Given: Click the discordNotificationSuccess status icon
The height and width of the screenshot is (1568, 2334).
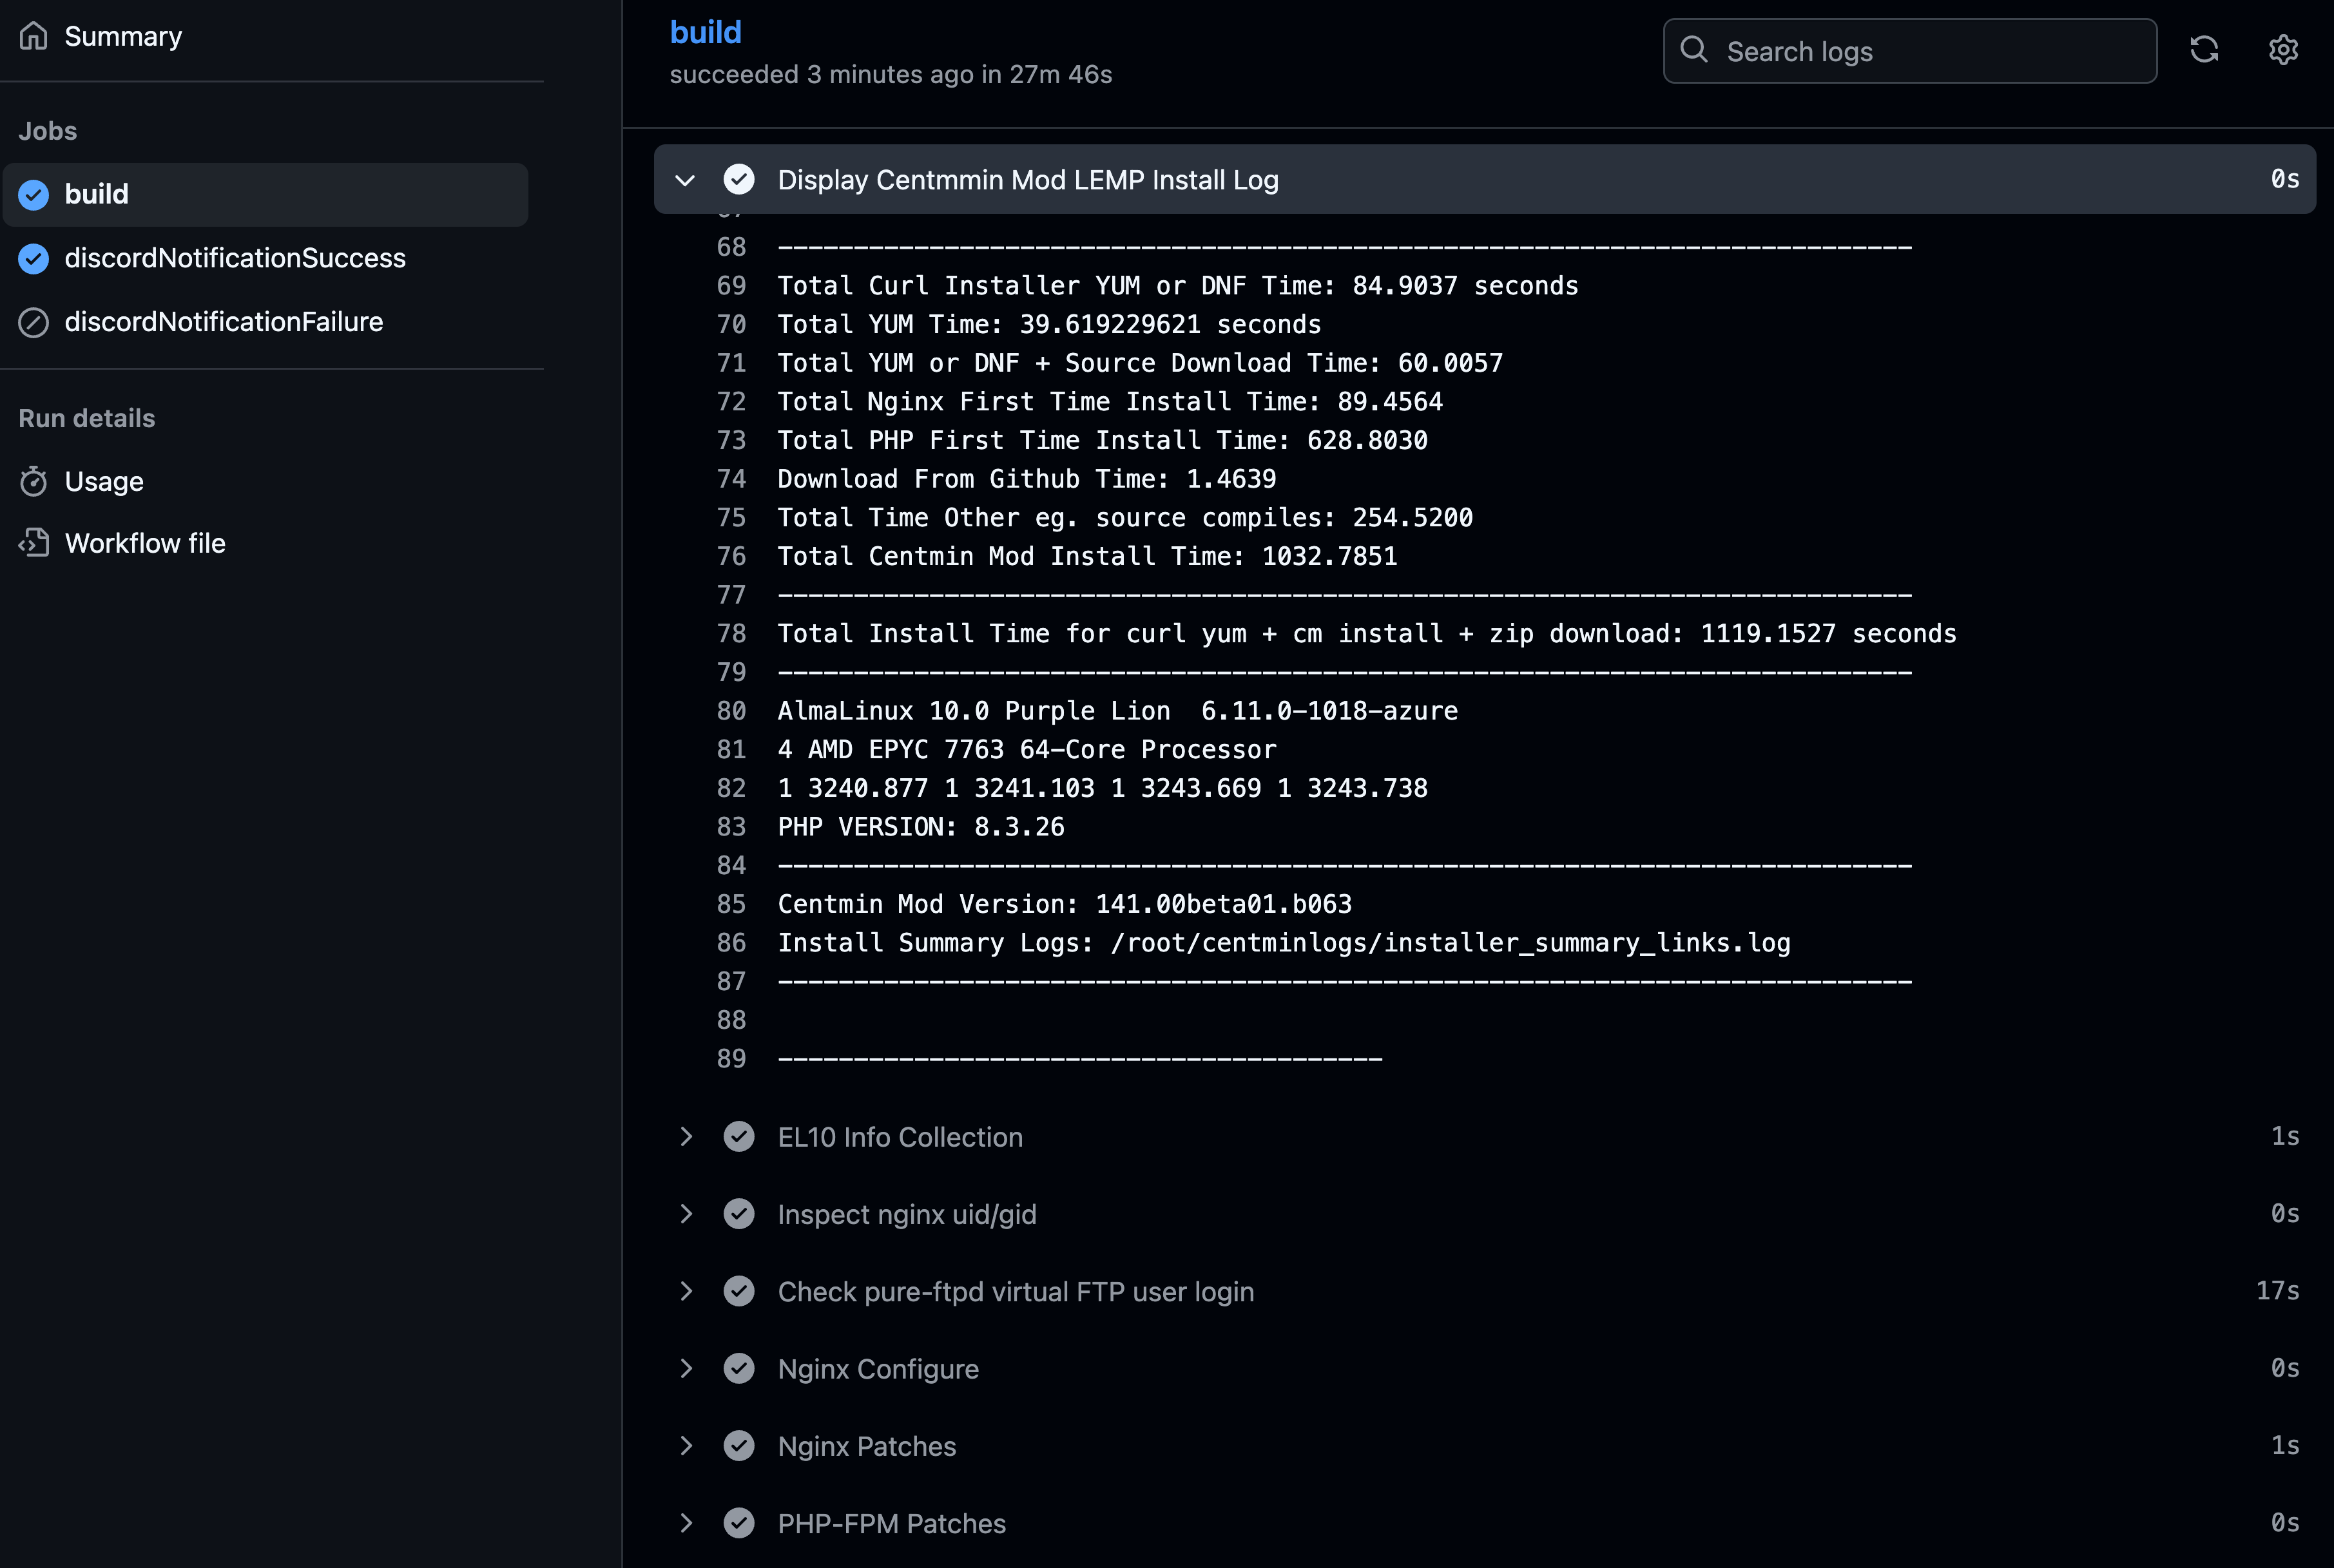Looking at the screenshot, I should pos(33,258).
